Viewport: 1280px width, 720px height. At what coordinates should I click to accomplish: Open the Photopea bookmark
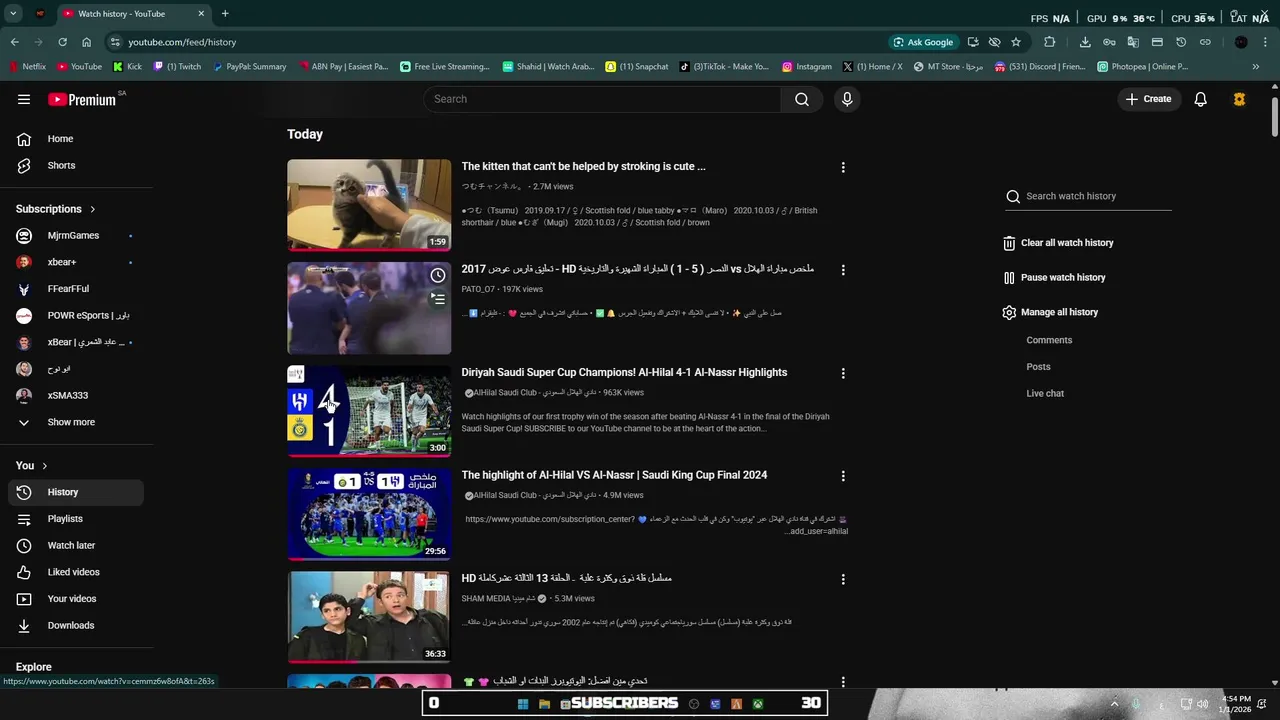1142,67
